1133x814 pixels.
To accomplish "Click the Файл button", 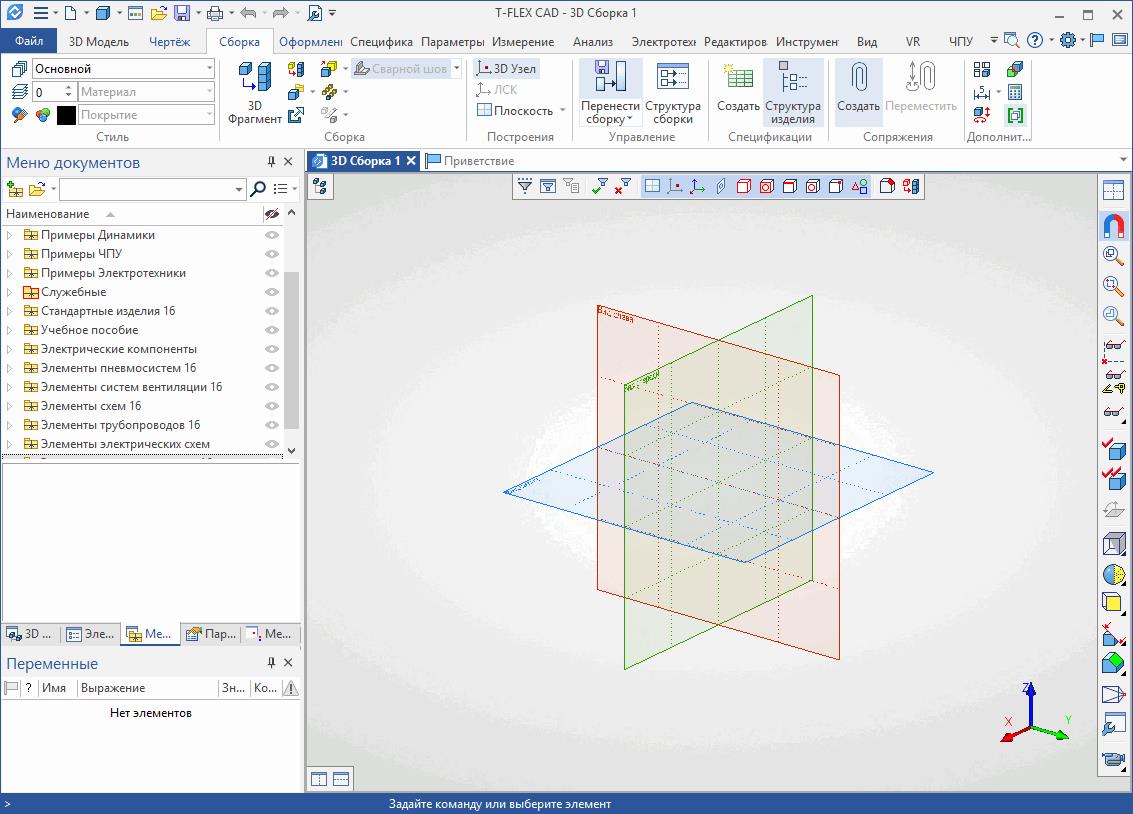I will tap(29, 42).
